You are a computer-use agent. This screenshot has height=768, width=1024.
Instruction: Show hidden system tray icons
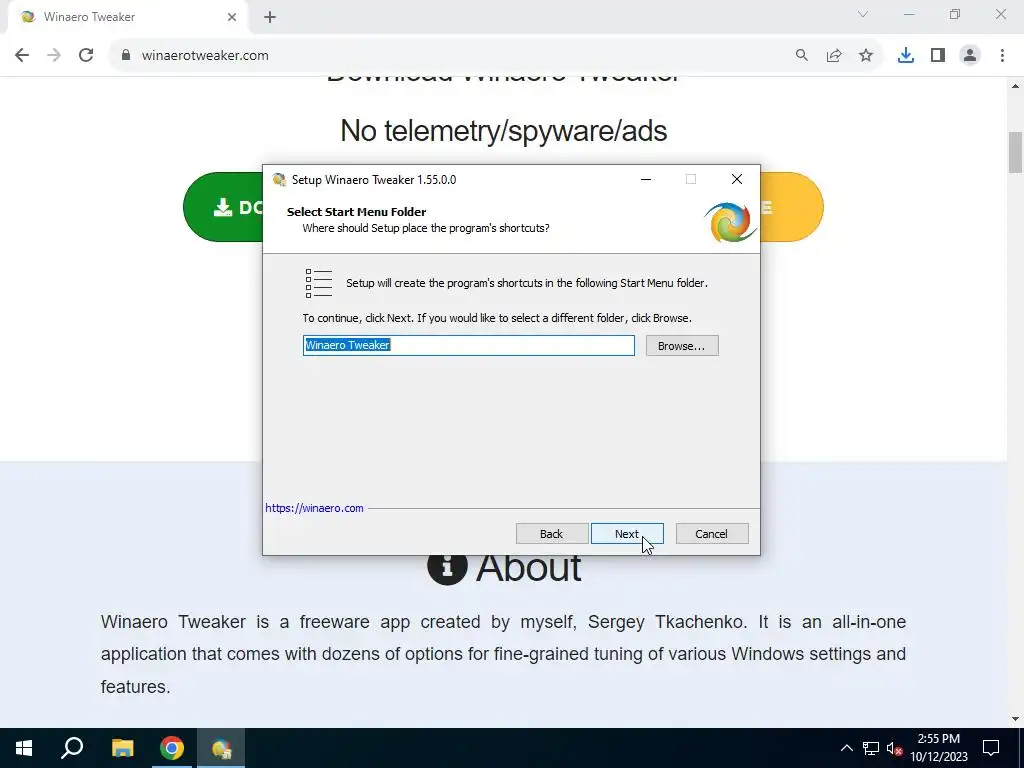(846, 748)
